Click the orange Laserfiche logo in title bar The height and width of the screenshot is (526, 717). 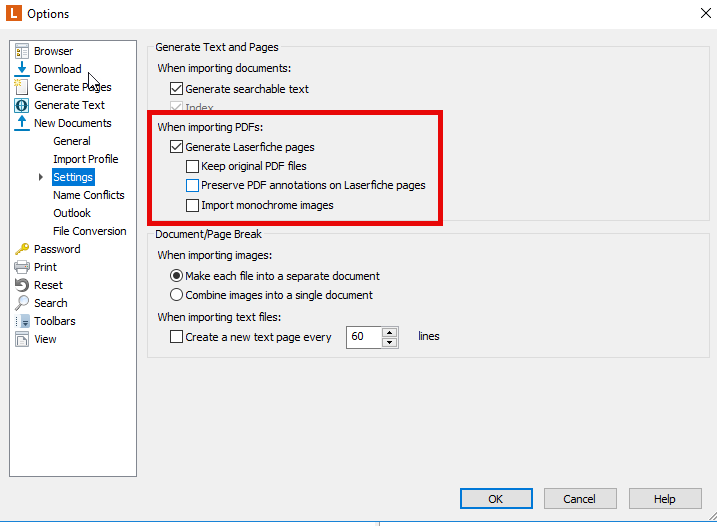[x=14, y=13]
